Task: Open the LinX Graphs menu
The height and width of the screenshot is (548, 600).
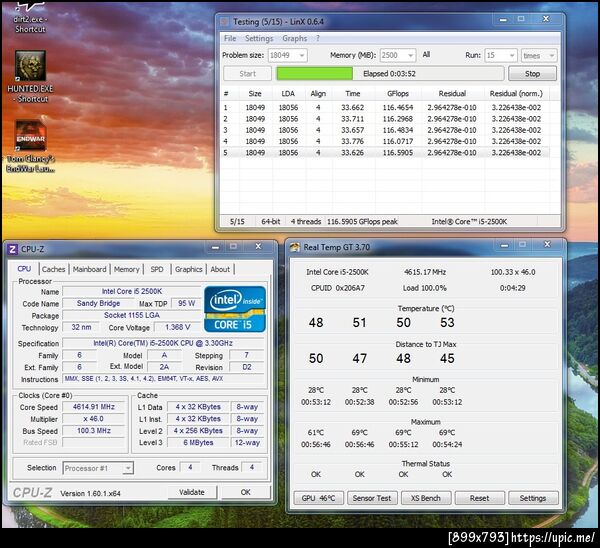Action: coord(295,39)
